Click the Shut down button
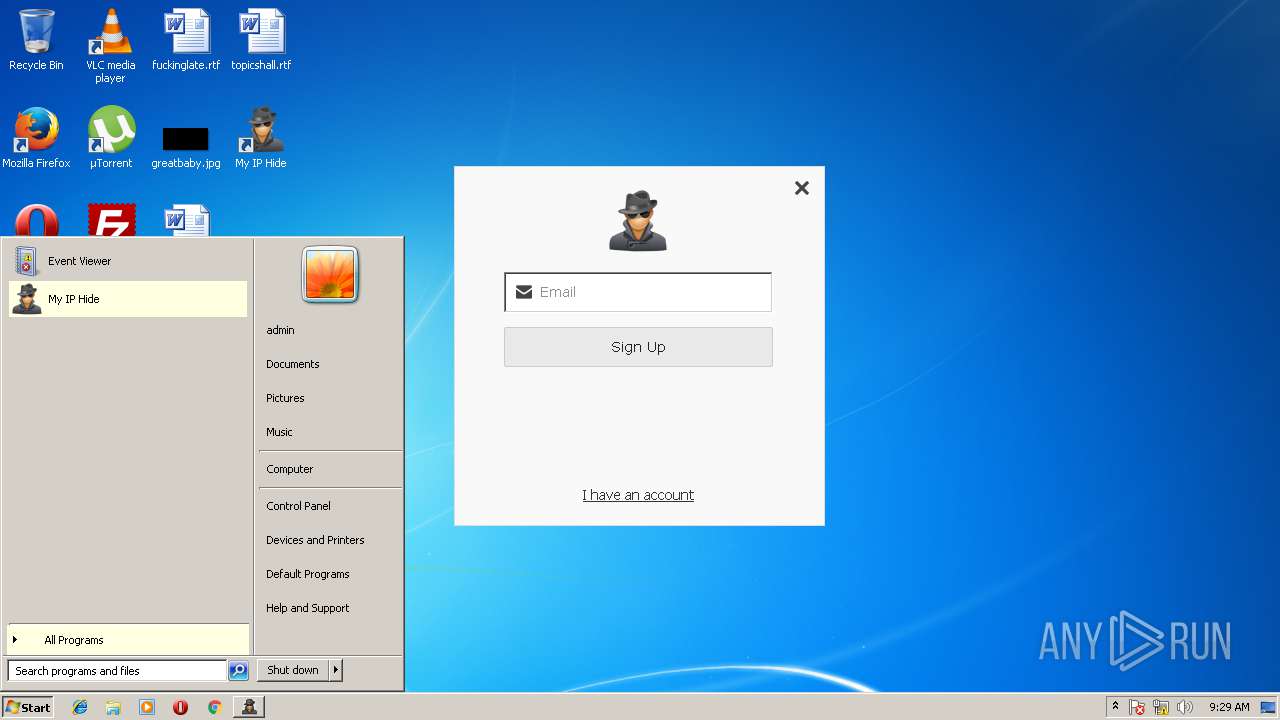 coord(293,670)
